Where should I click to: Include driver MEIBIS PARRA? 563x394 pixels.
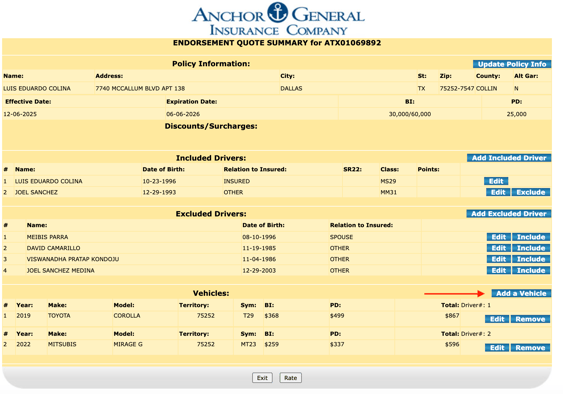531,237
